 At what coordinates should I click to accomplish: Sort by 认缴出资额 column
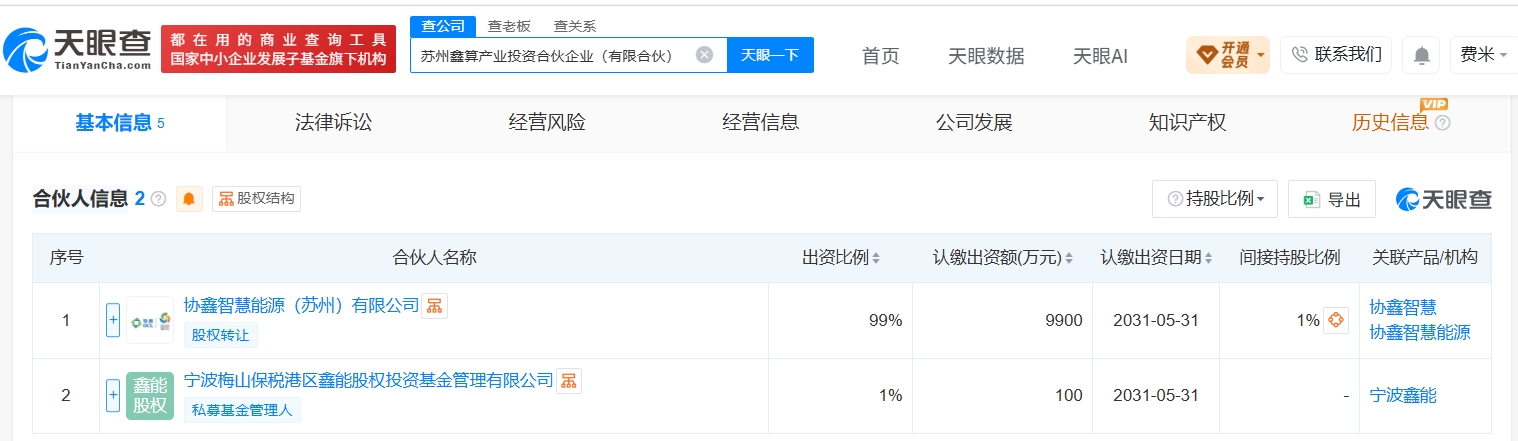point(1003,258)
